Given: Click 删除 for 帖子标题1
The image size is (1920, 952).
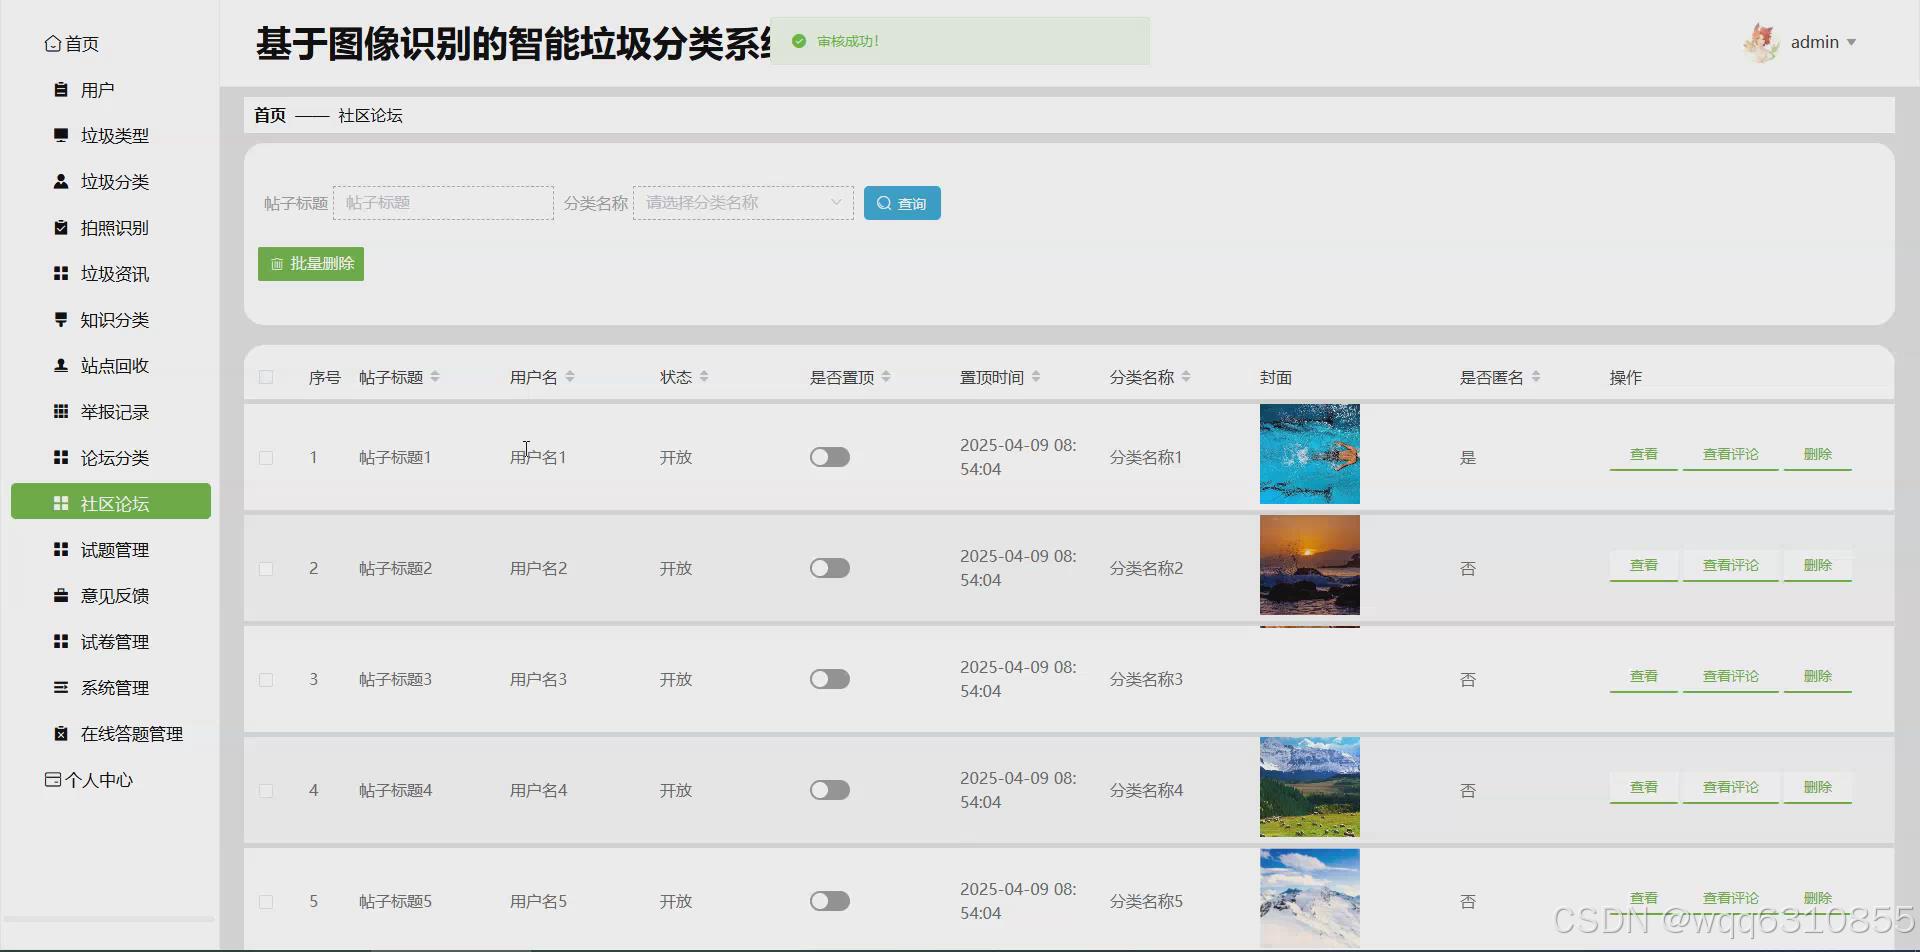Looking at the screenshot, I should (1818, 455).
